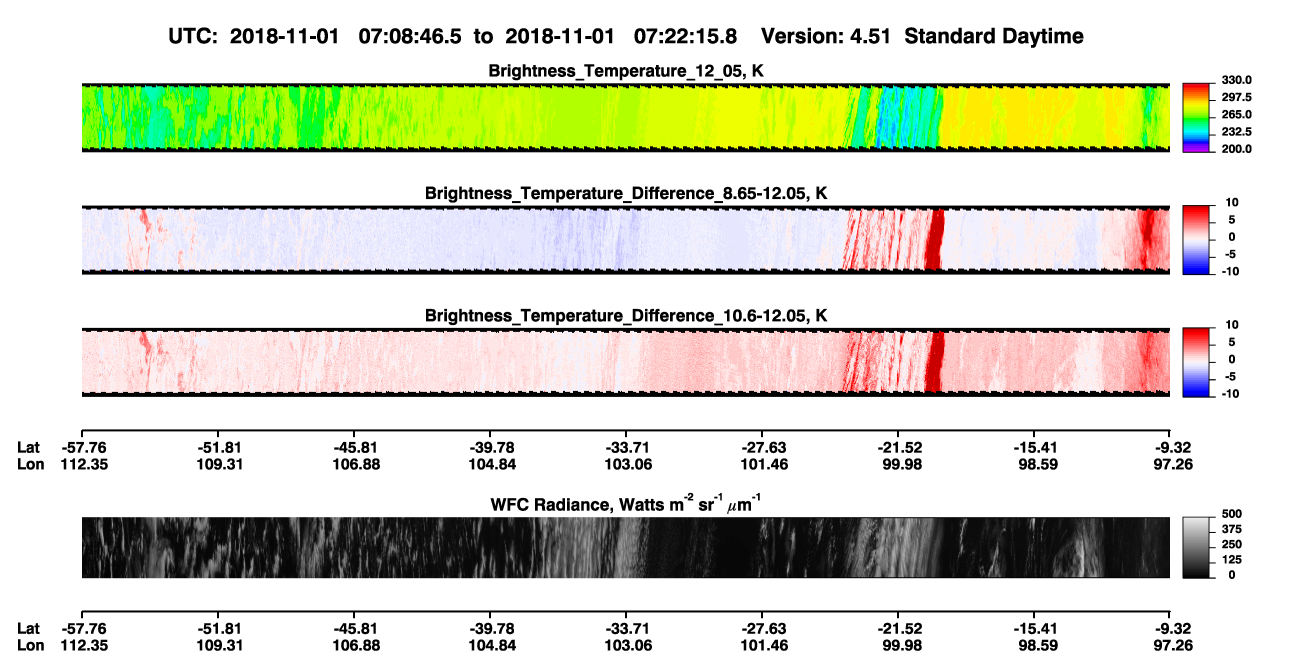Click the 330.0 colorbar tick label
Image resolution: width=1300 pixels, height=667 pixels.
[1236, 80]
